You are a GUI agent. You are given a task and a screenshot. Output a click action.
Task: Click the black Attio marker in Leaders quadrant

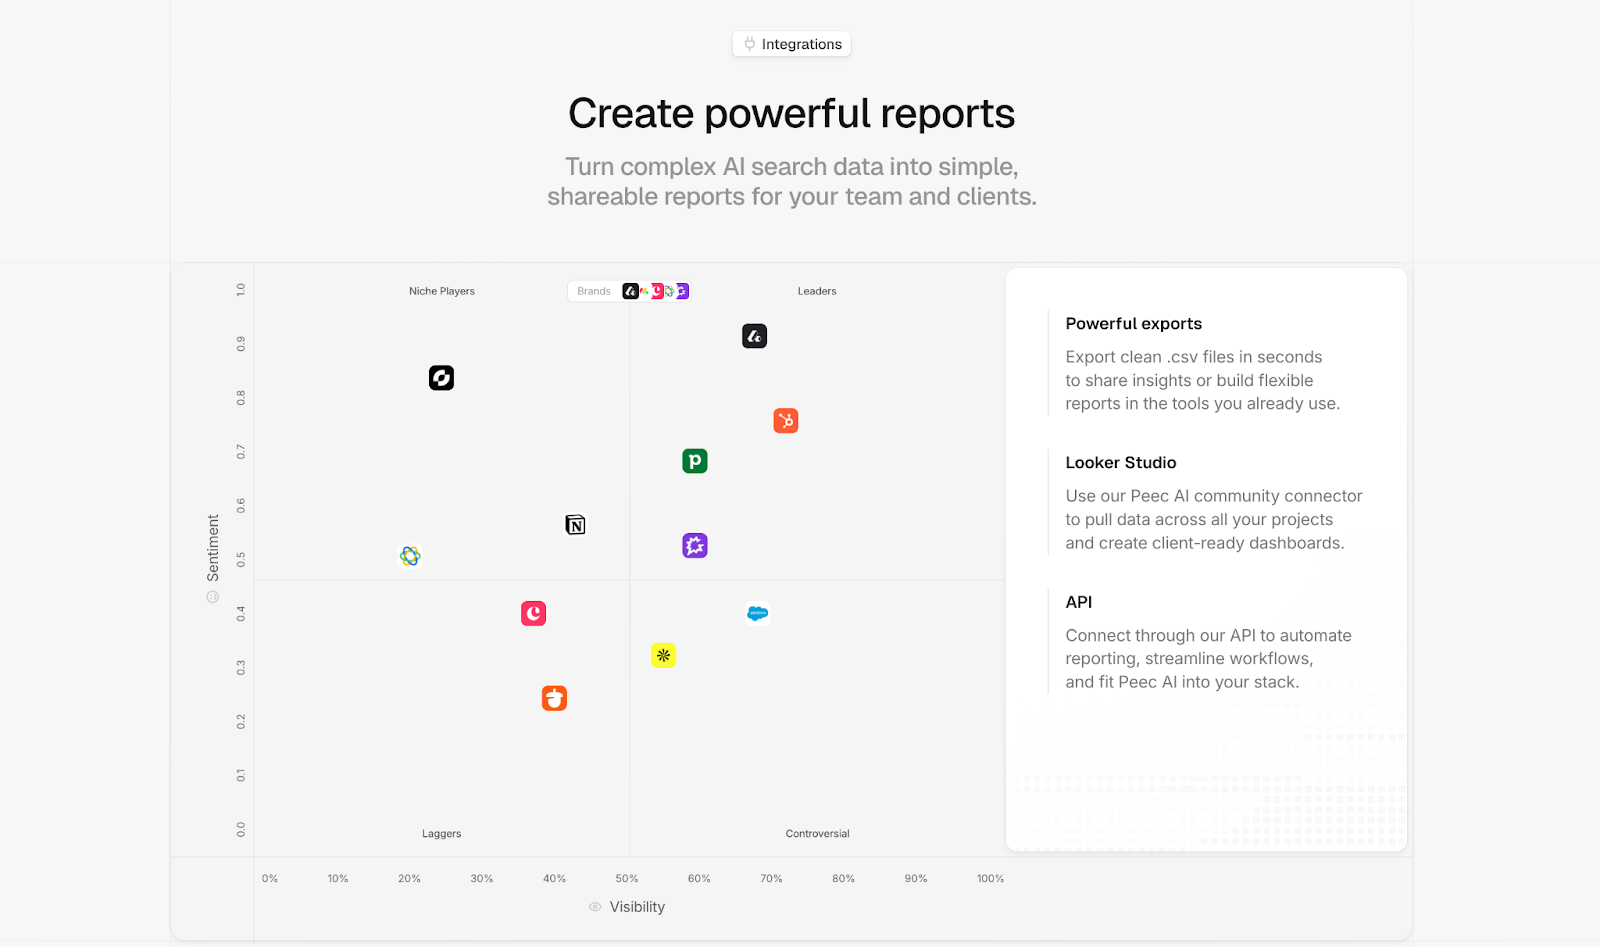pos(755,336)
